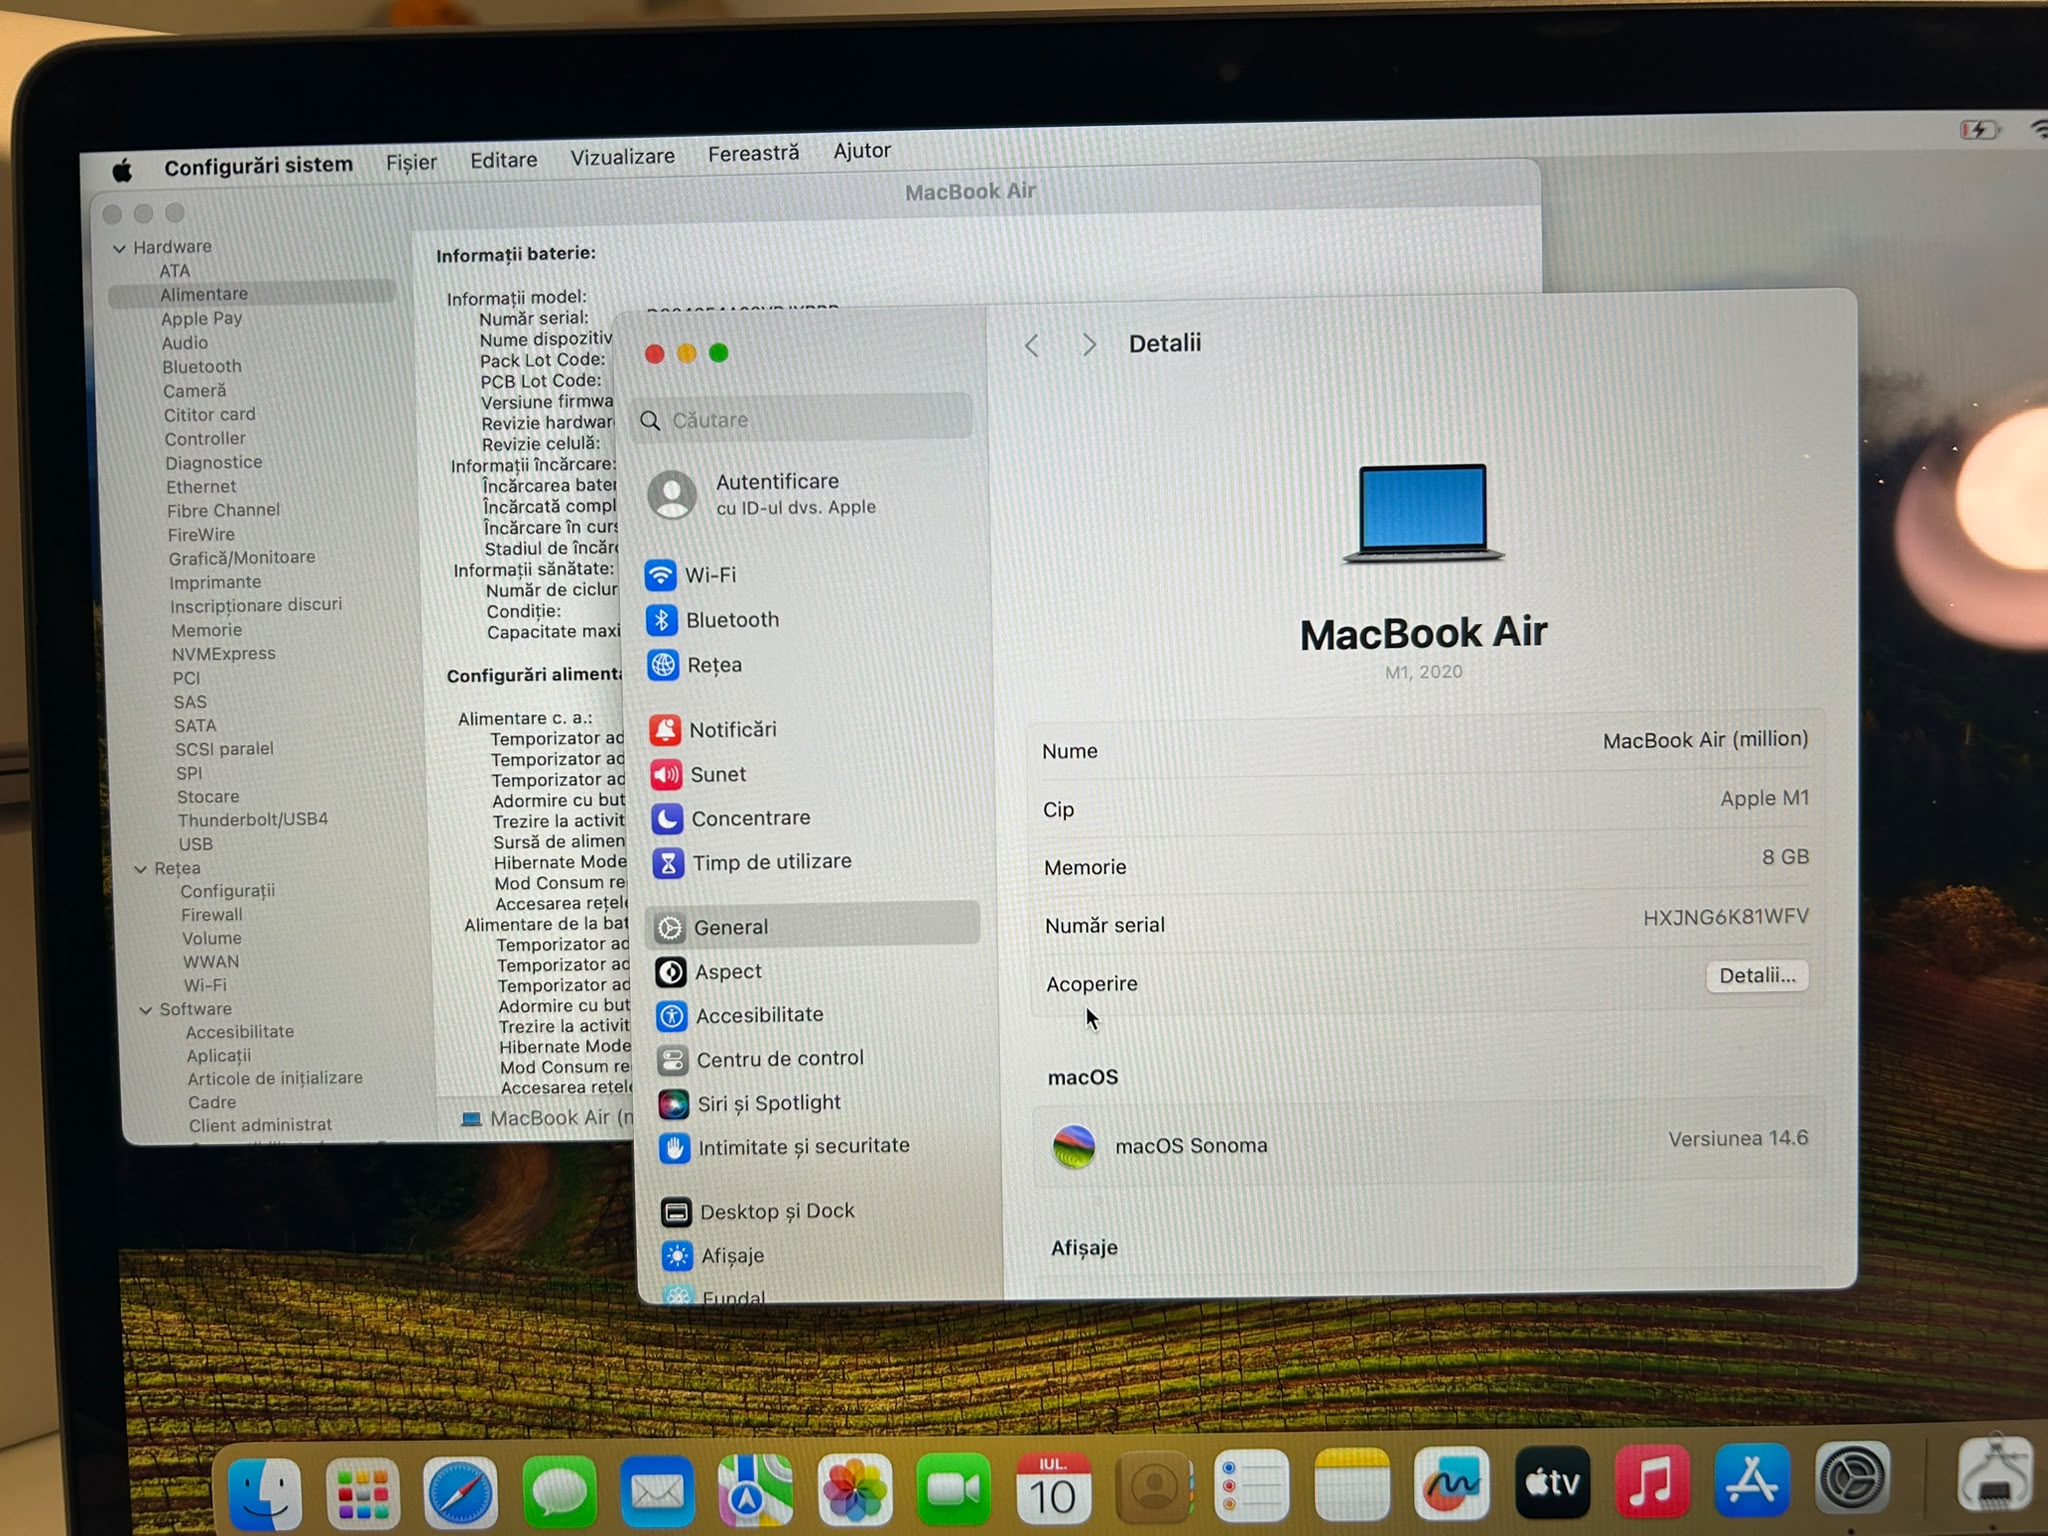Select Apple Pay in hardware list
2048x1536 pixels.
tap(201, 319)
